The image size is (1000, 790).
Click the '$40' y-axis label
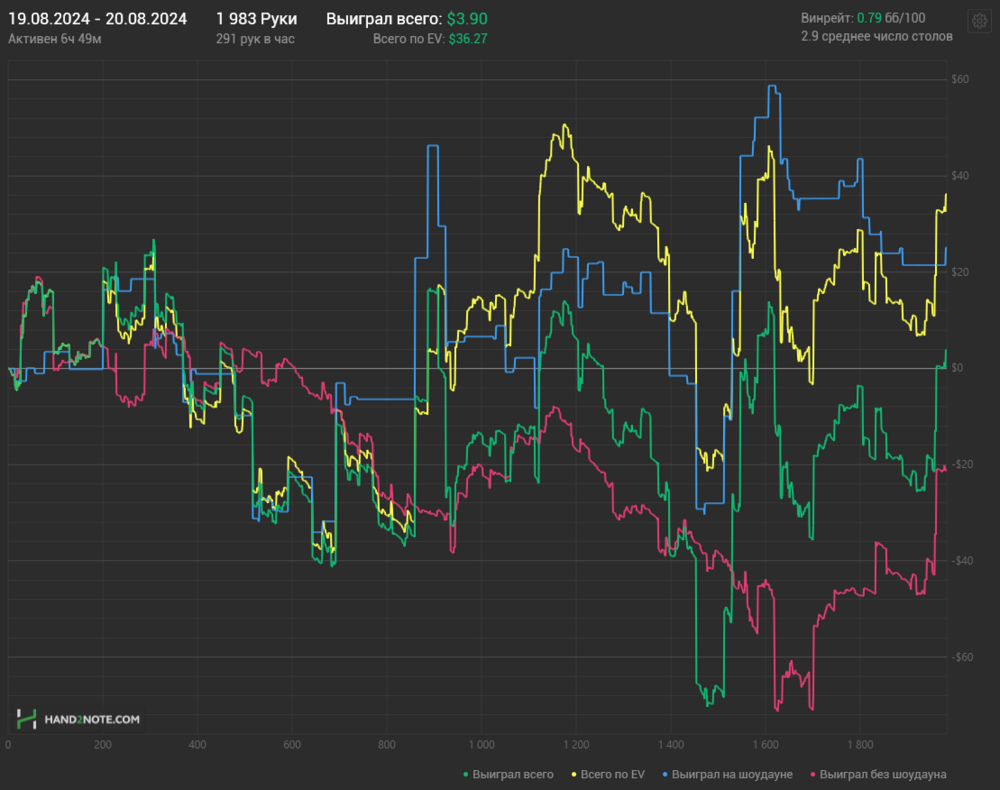pyautogui.click(x=960, y=175)
